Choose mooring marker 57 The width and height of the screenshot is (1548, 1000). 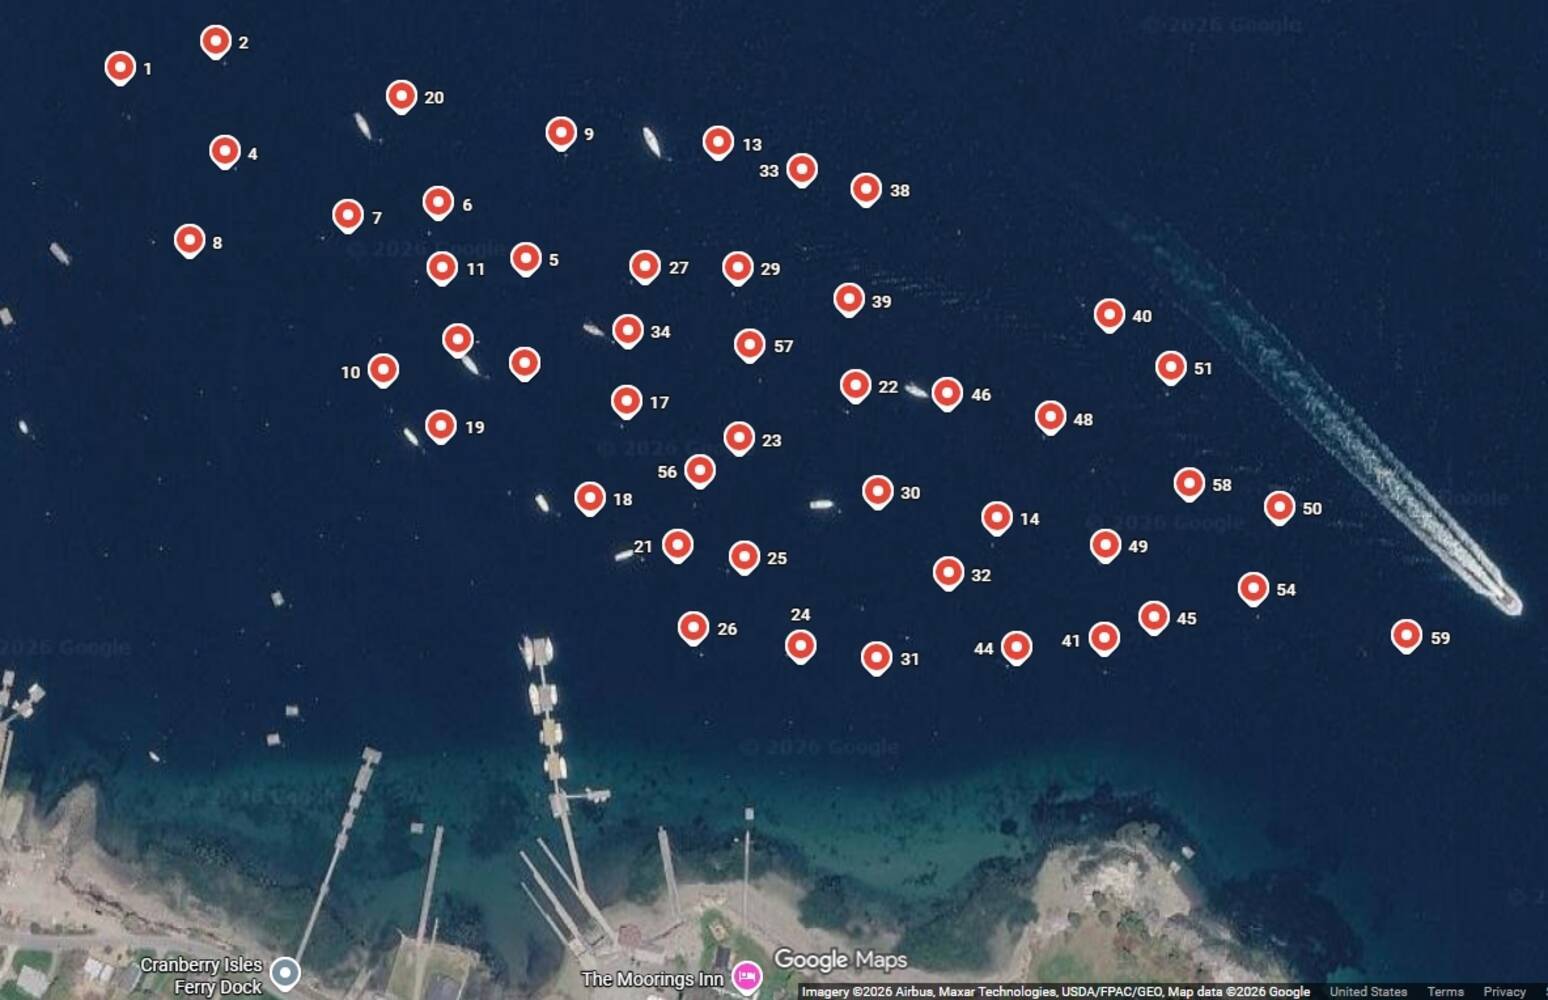749,346
